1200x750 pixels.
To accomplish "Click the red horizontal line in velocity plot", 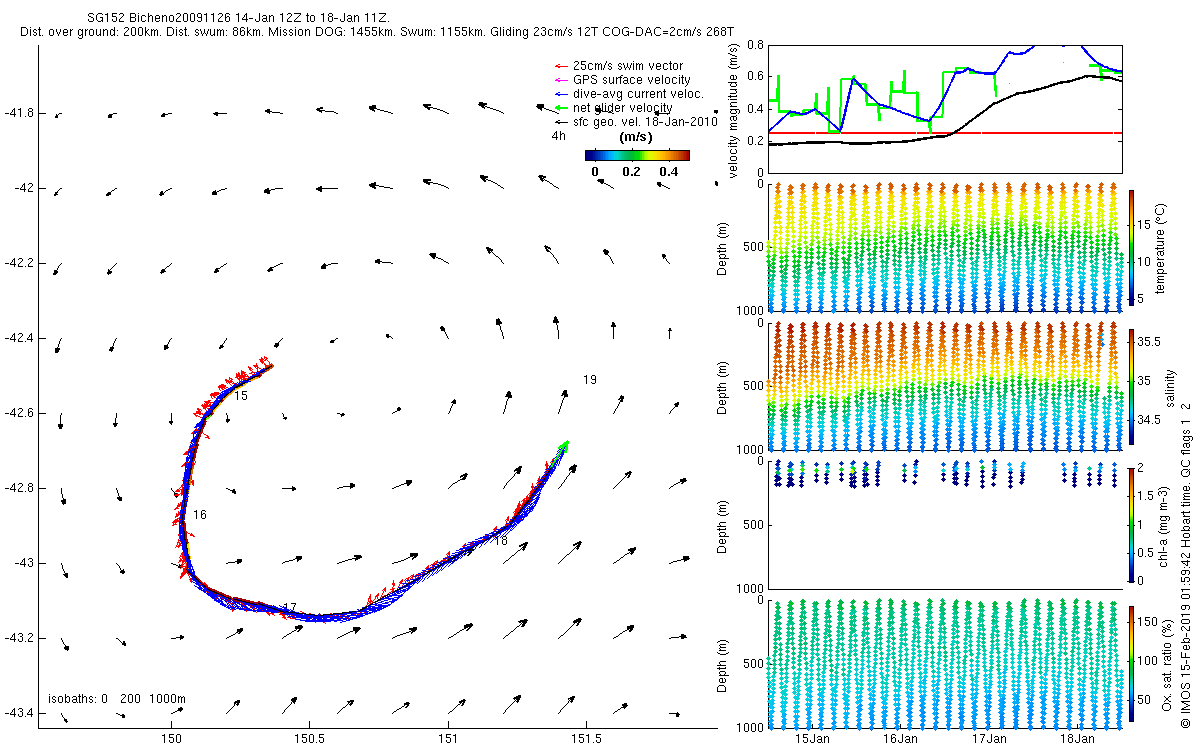I will pyautogui.click(x=945, y=132).
